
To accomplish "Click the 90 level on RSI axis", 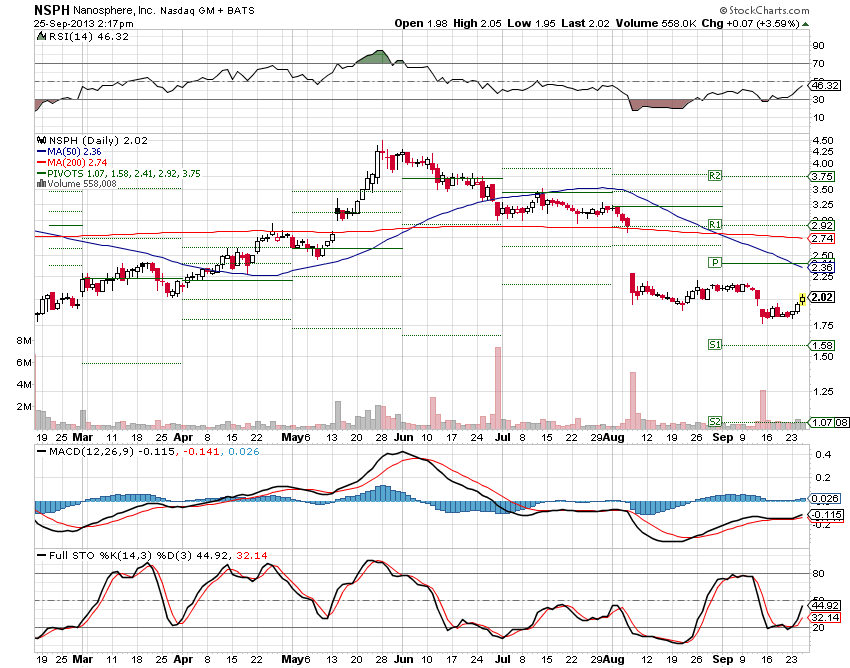I will click(x=818, y=46).
